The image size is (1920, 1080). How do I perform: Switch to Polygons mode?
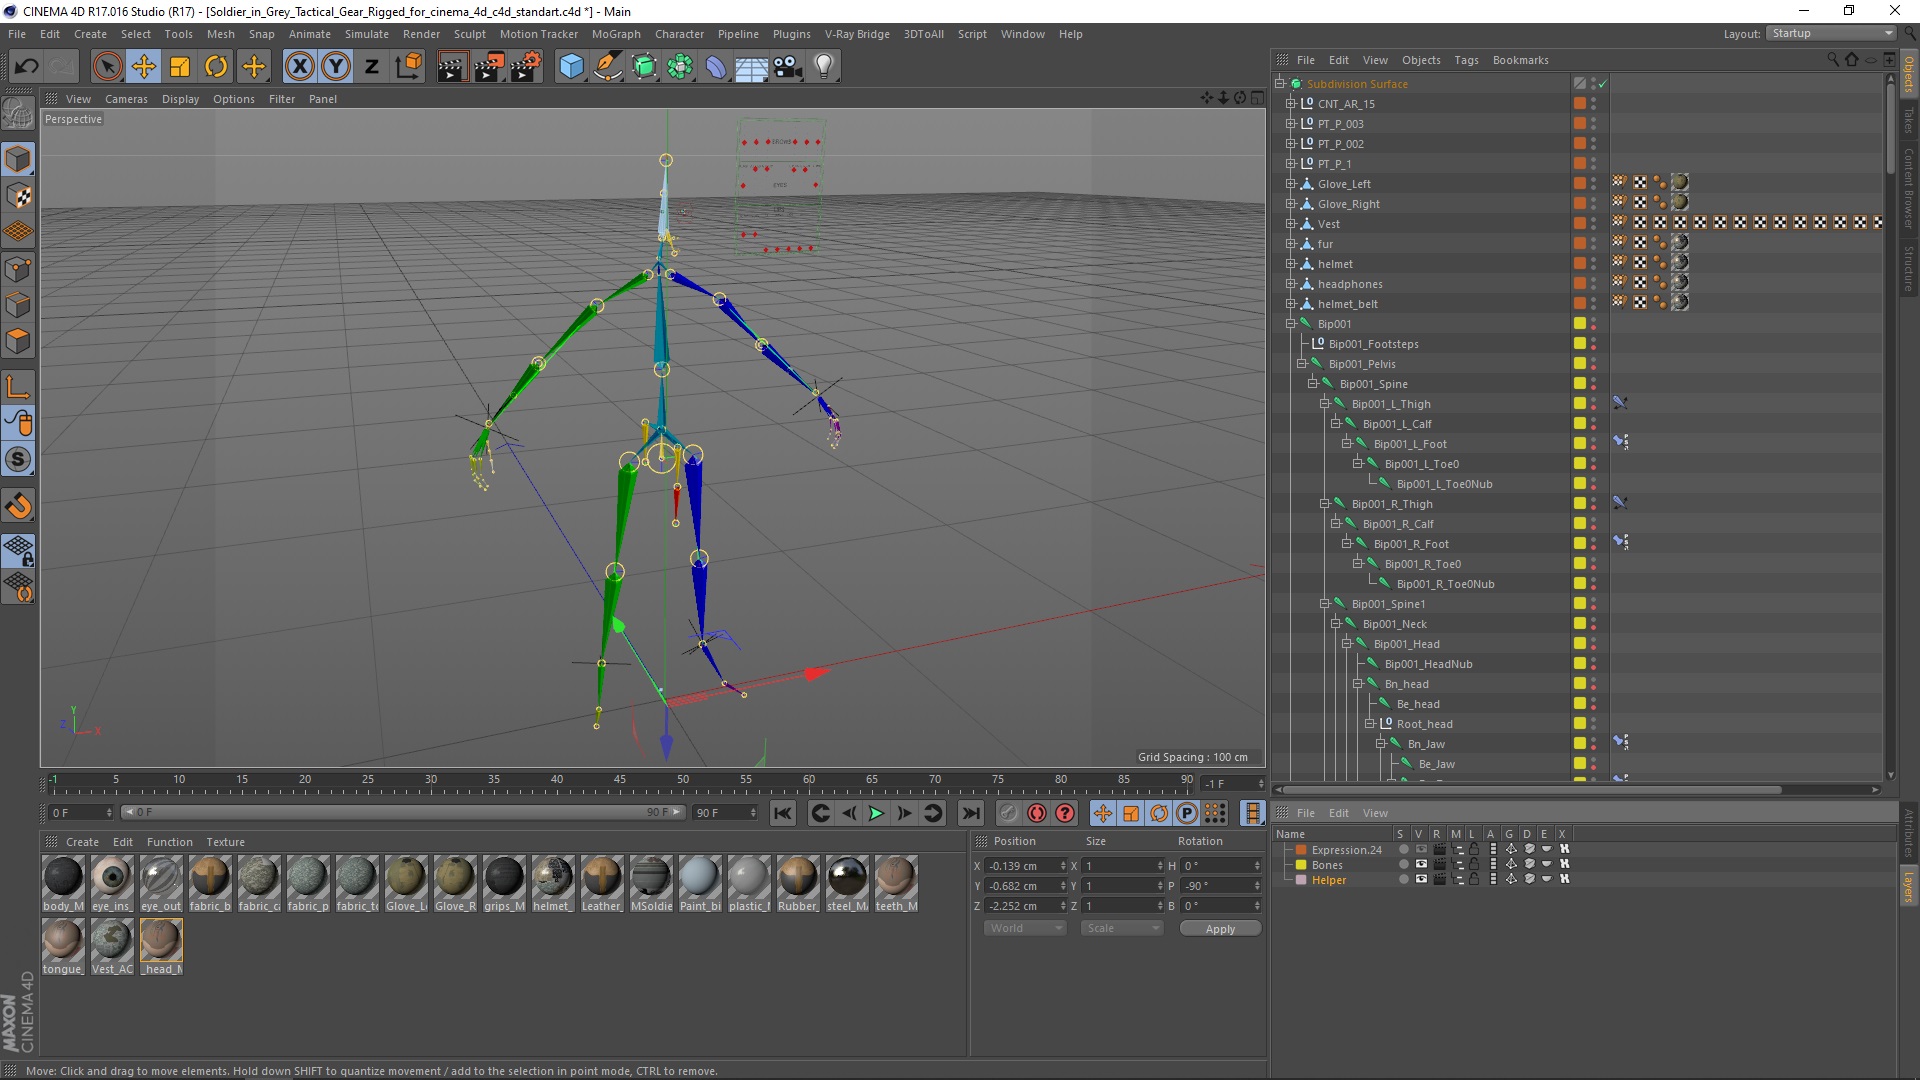18,341
